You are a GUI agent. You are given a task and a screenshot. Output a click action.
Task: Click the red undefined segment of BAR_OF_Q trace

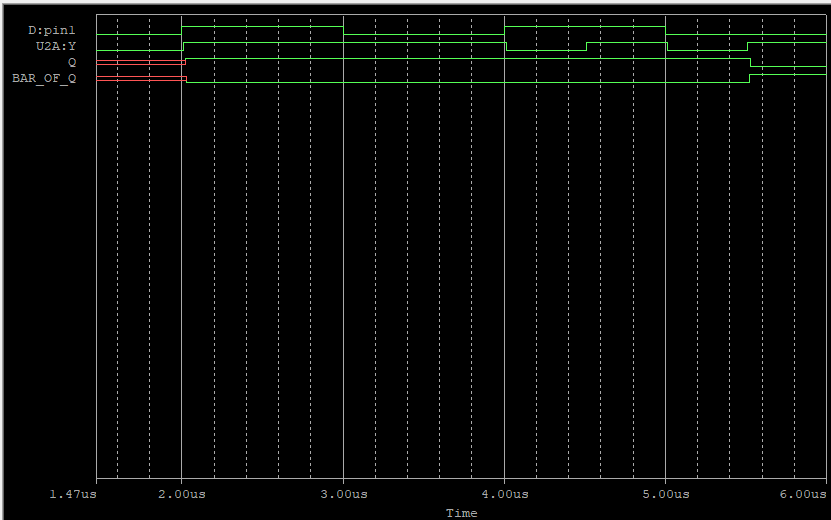coord(141,78)
